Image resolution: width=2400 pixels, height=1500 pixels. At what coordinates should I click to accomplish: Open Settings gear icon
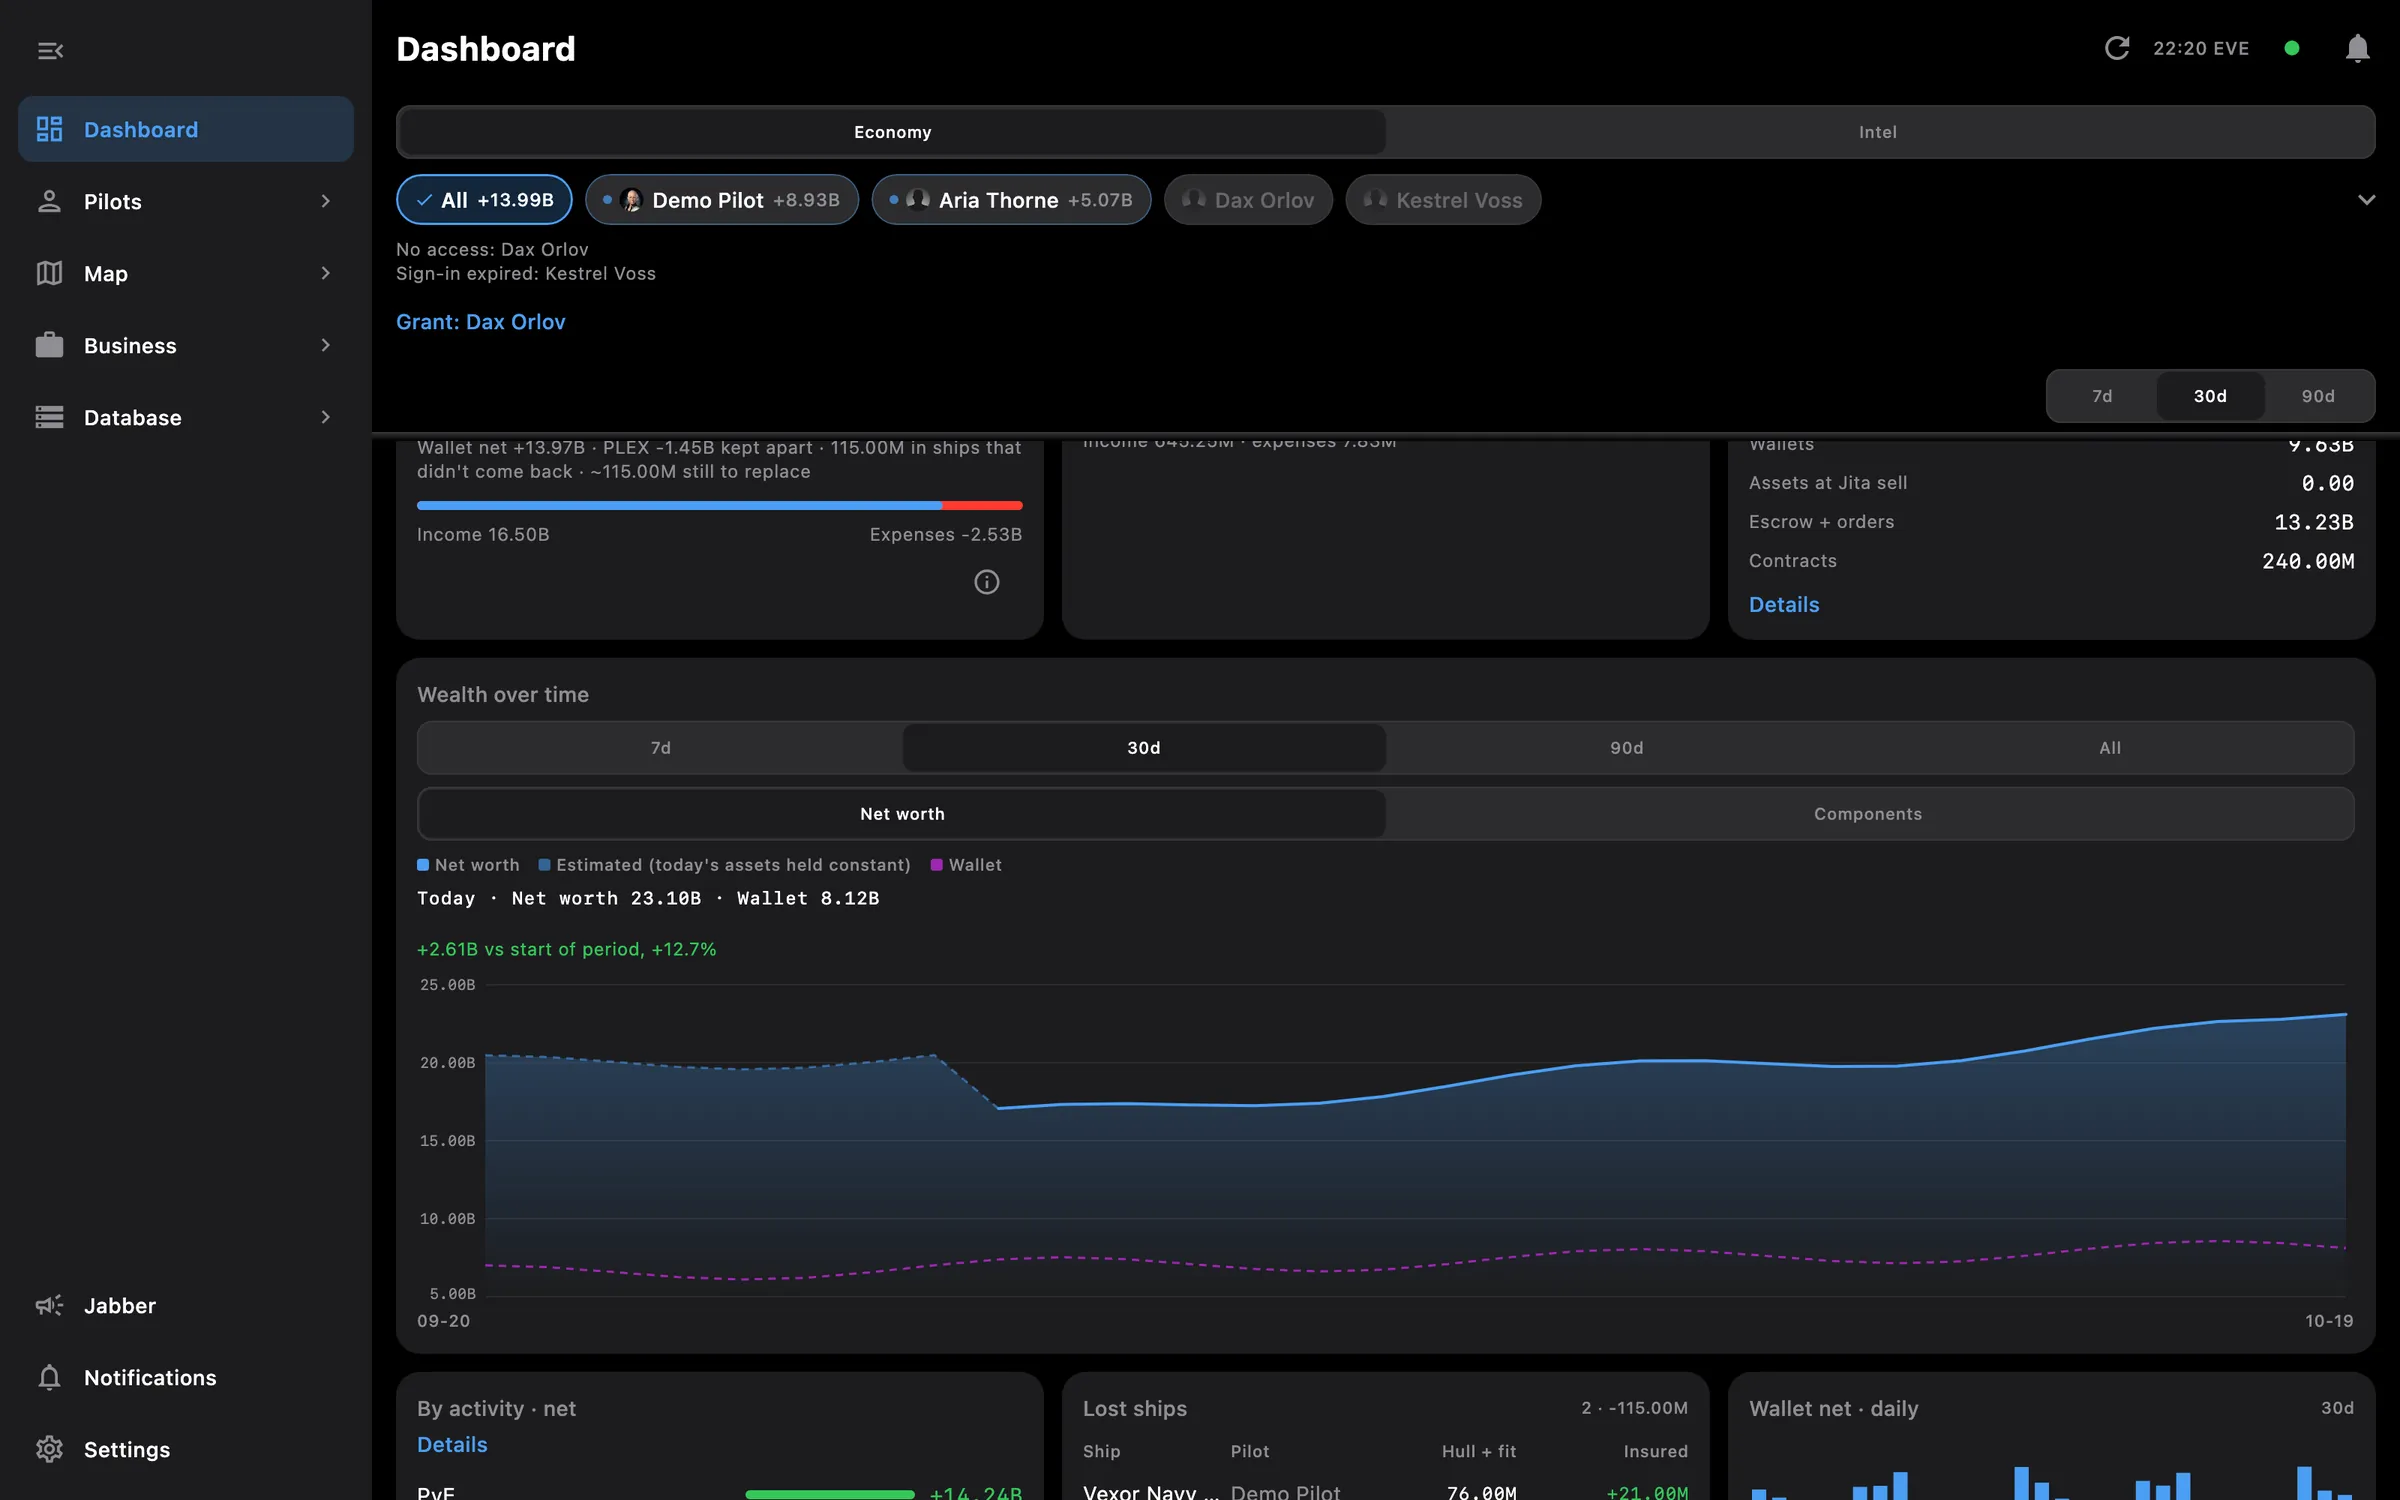click(49, 1449)
